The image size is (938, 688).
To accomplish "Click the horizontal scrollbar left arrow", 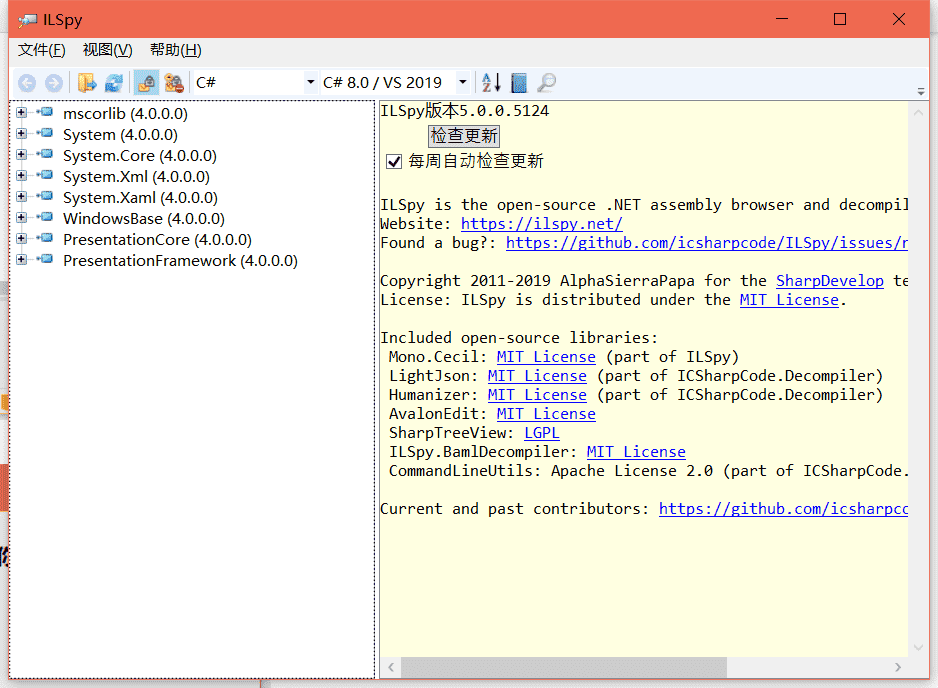I will click(391, 667).
